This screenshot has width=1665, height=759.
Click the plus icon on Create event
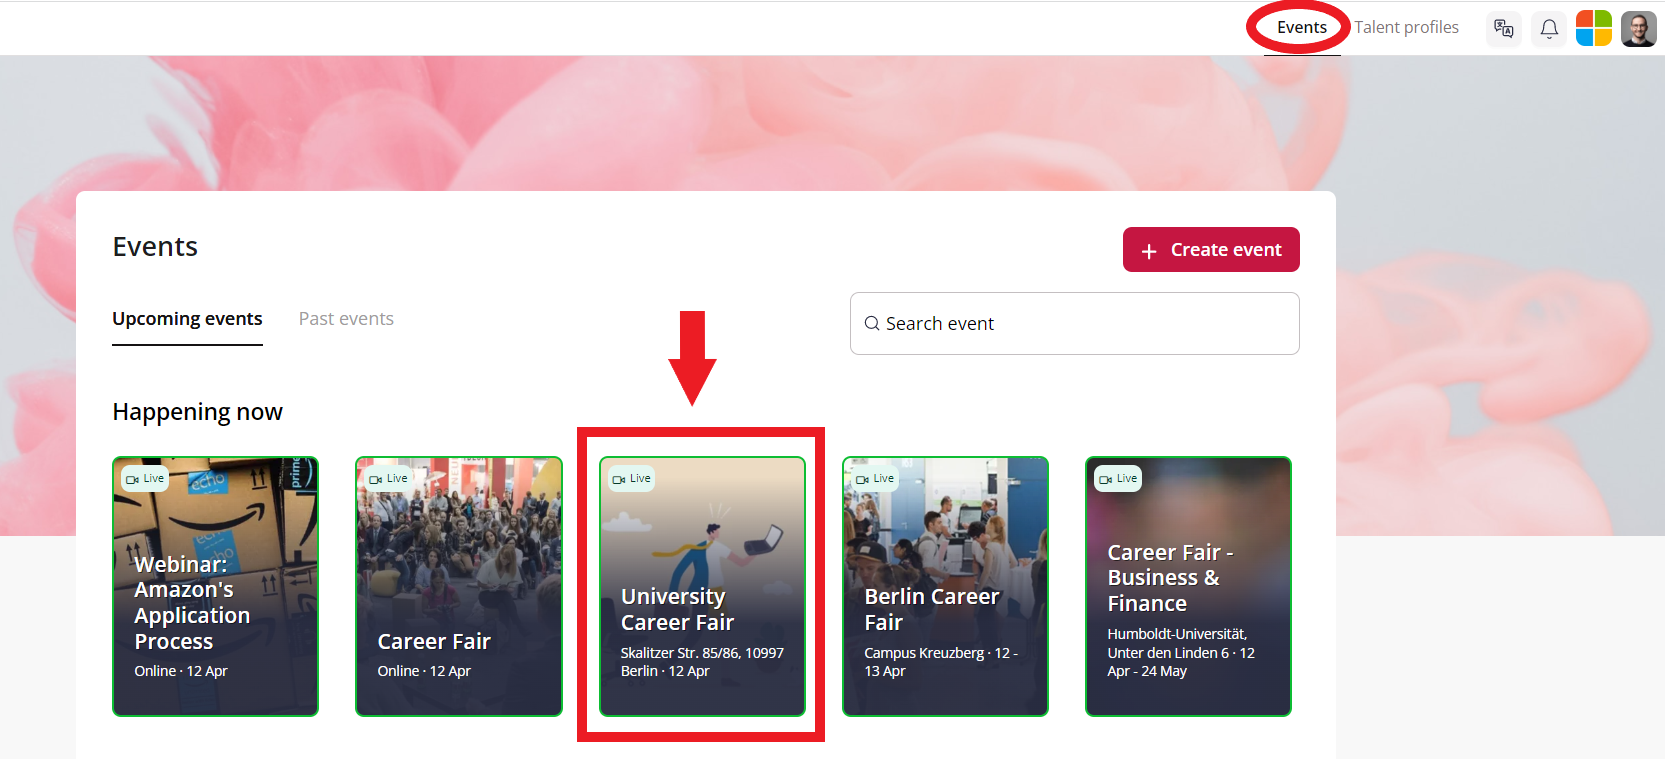click(1149, 251)
